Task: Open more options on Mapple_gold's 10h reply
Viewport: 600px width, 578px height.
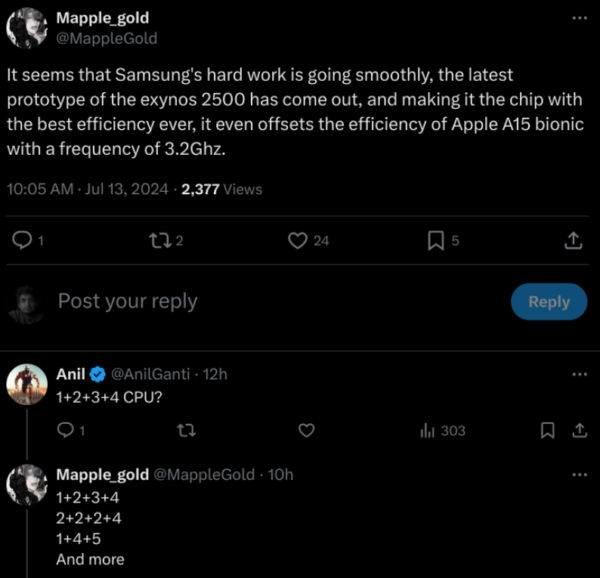Action: (578, 474)
